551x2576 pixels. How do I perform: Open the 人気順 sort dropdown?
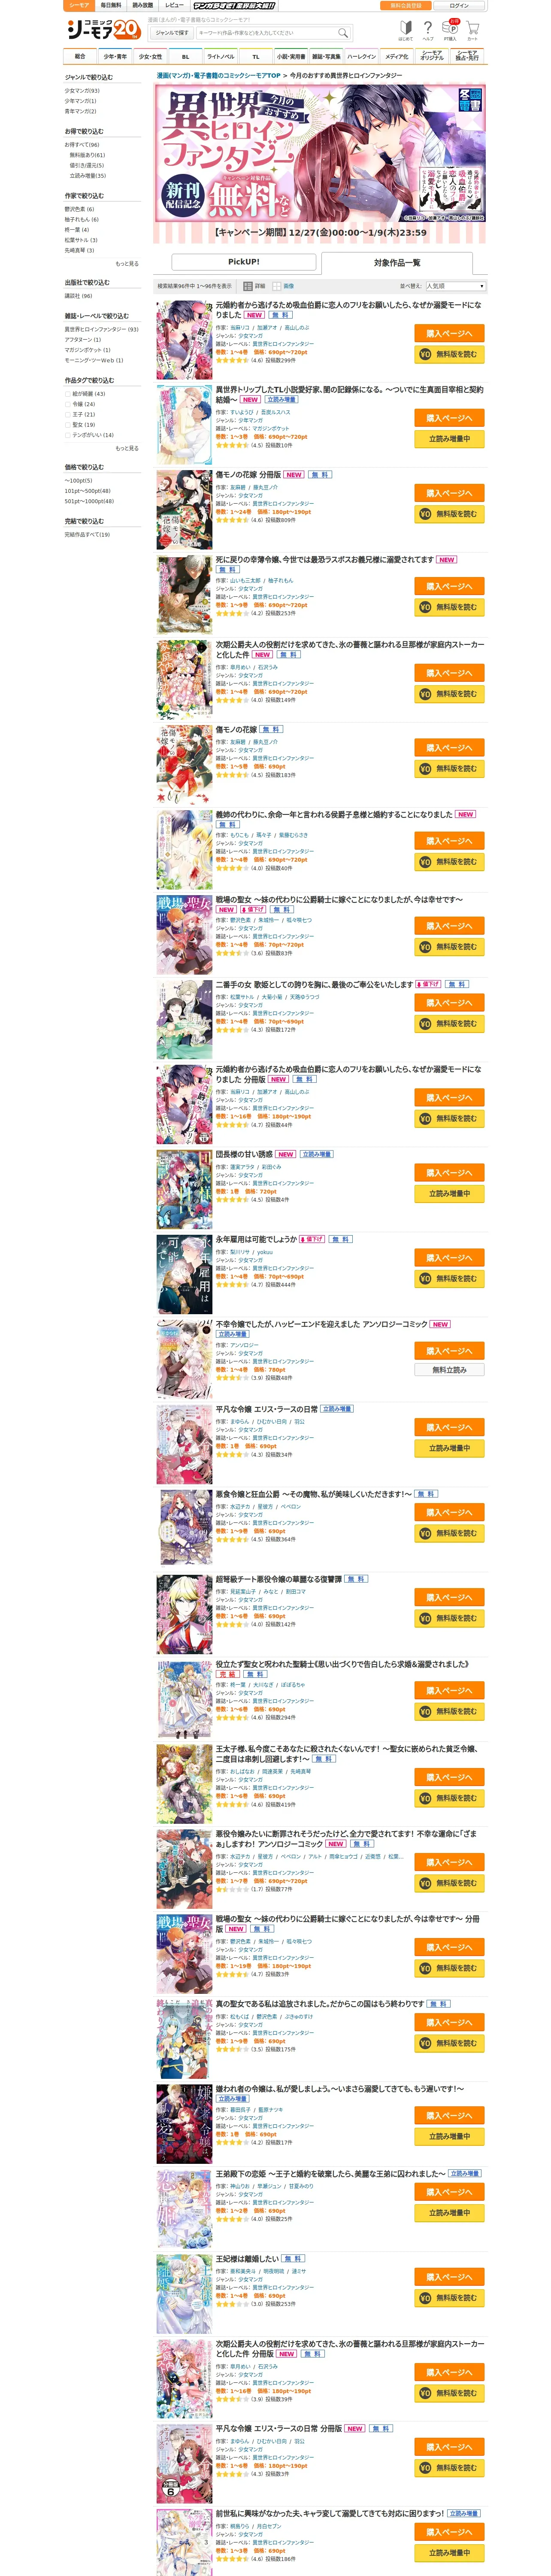tap(456, 286)
